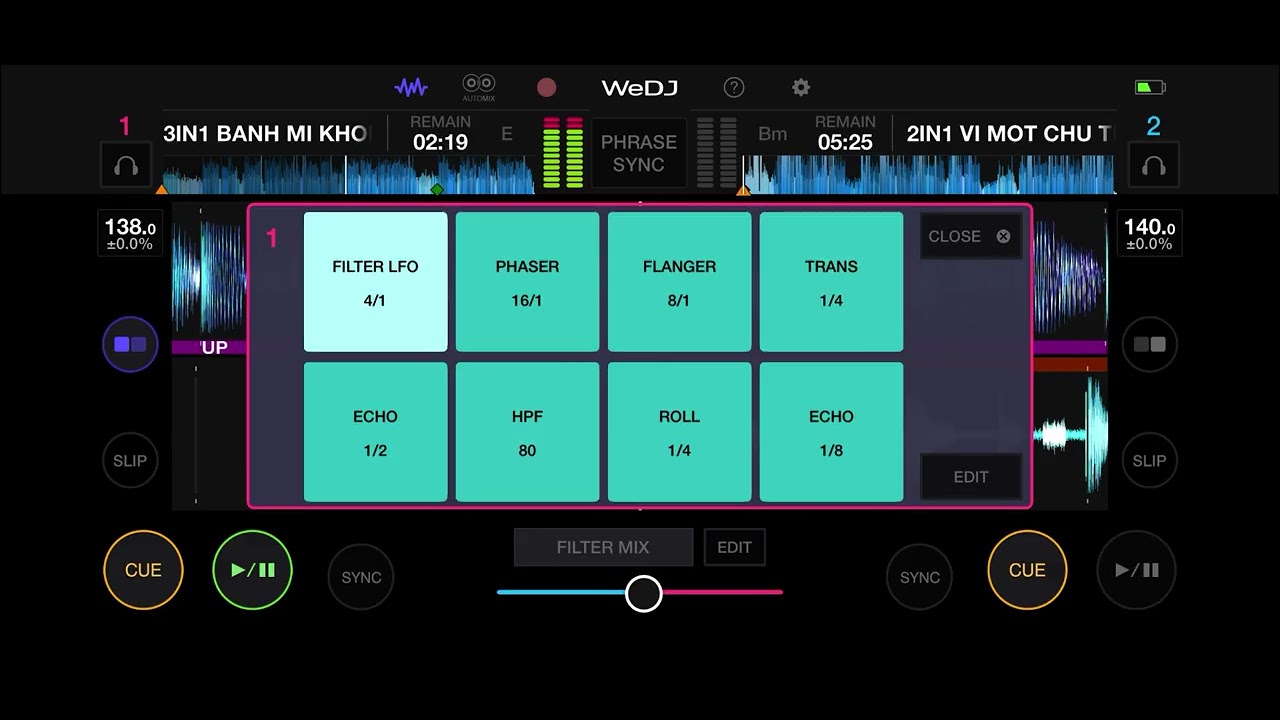Open the Automix feature
The image size is (1280, 720).
coord(479,87)
